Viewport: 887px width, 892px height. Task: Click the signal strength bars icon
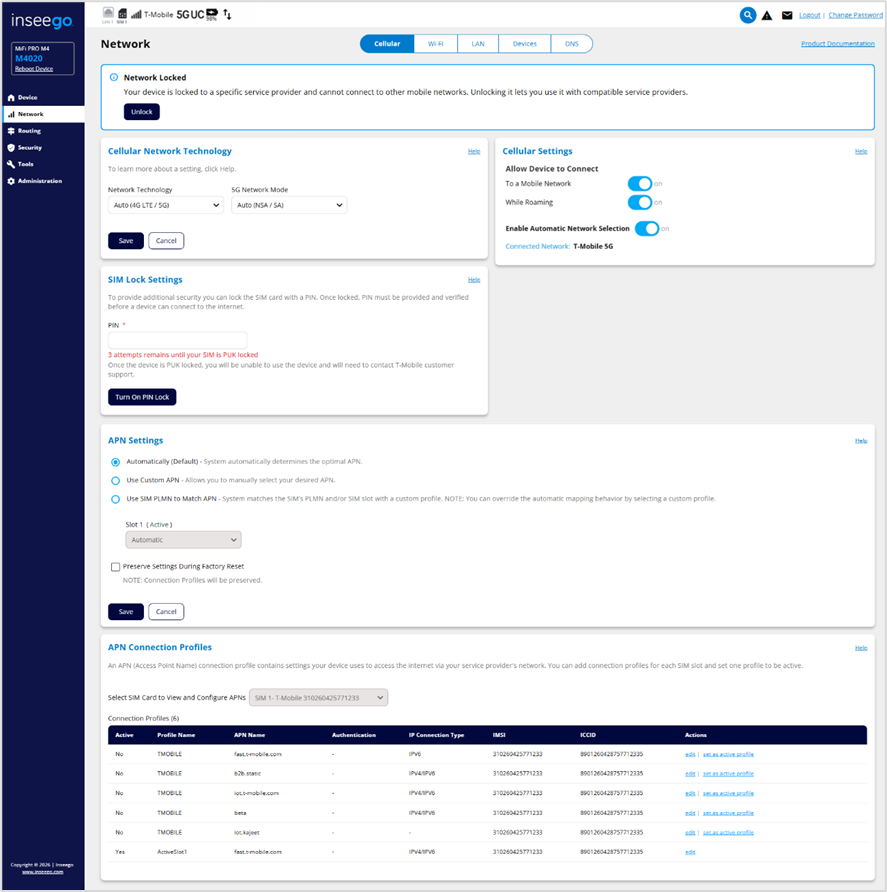pyautogui.click(x=136, y=15)
